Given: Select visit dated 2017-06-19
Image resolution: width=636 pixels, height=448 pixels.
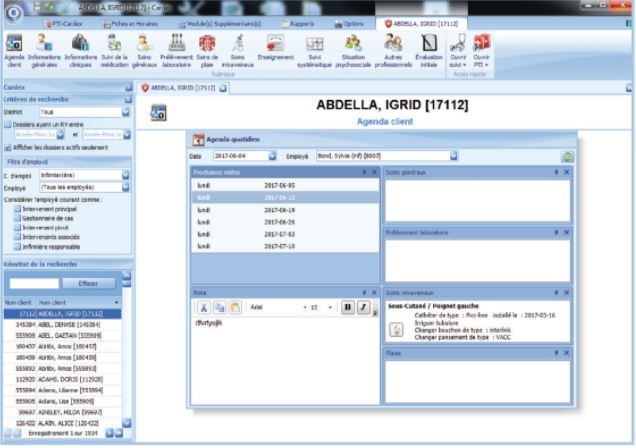Looking at the screenshot, I should point(285,210).
